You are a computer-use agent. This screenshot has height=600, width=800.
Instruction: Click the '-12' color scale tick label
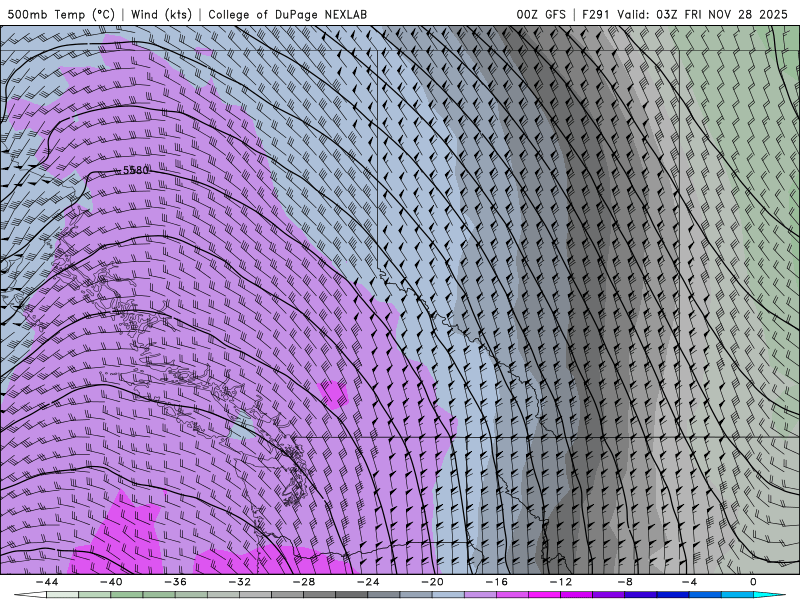(x=561, y=582)
